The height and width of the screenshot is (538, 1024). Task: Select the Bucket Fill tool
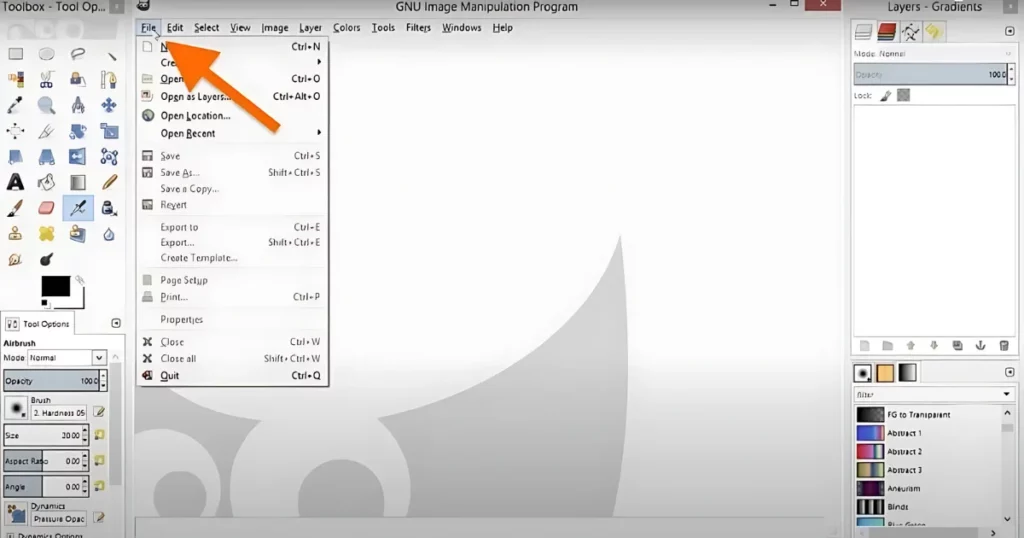pyautogui.click(x=46, y=182)
